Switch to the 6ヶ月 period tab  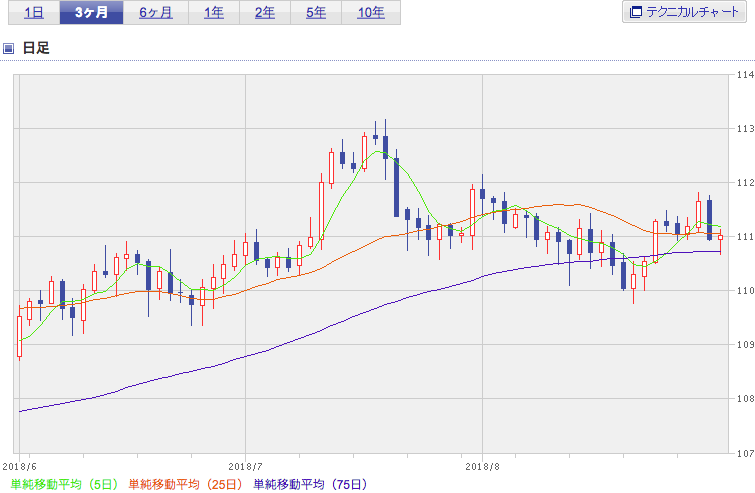tap(156, 13)
